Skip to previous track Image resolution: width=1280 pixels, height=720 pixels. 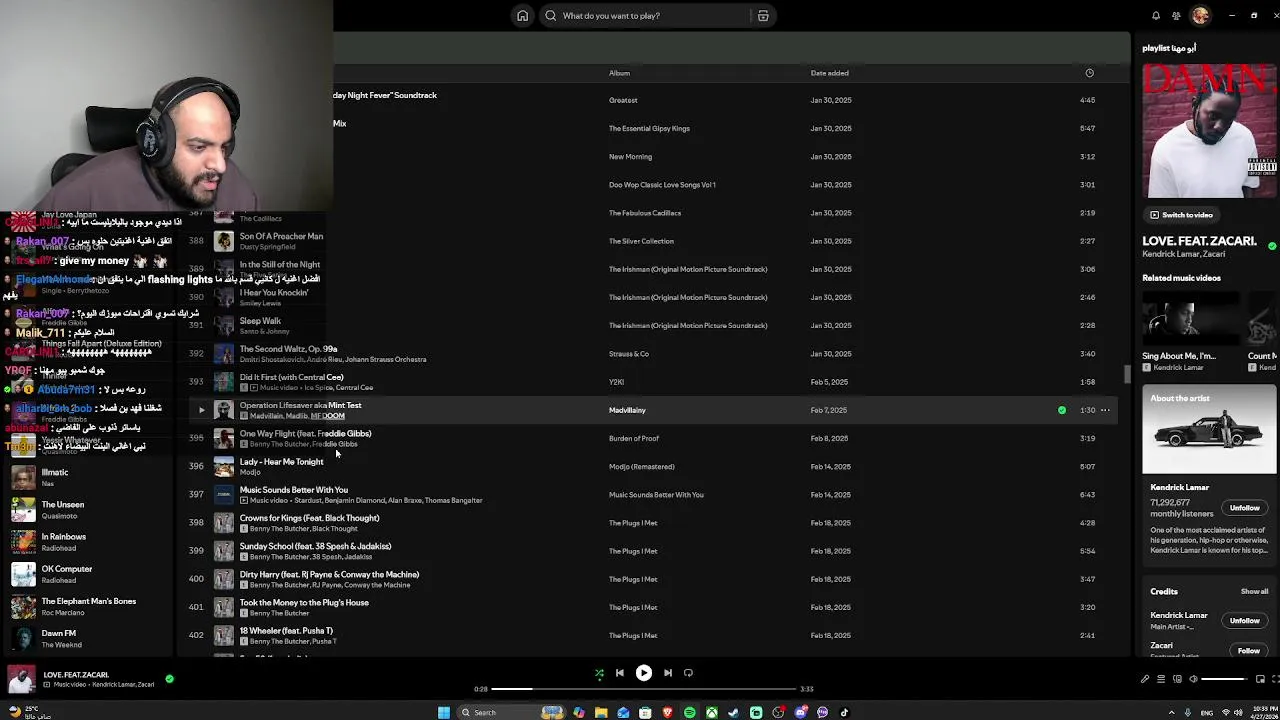(x=619, y=673)
